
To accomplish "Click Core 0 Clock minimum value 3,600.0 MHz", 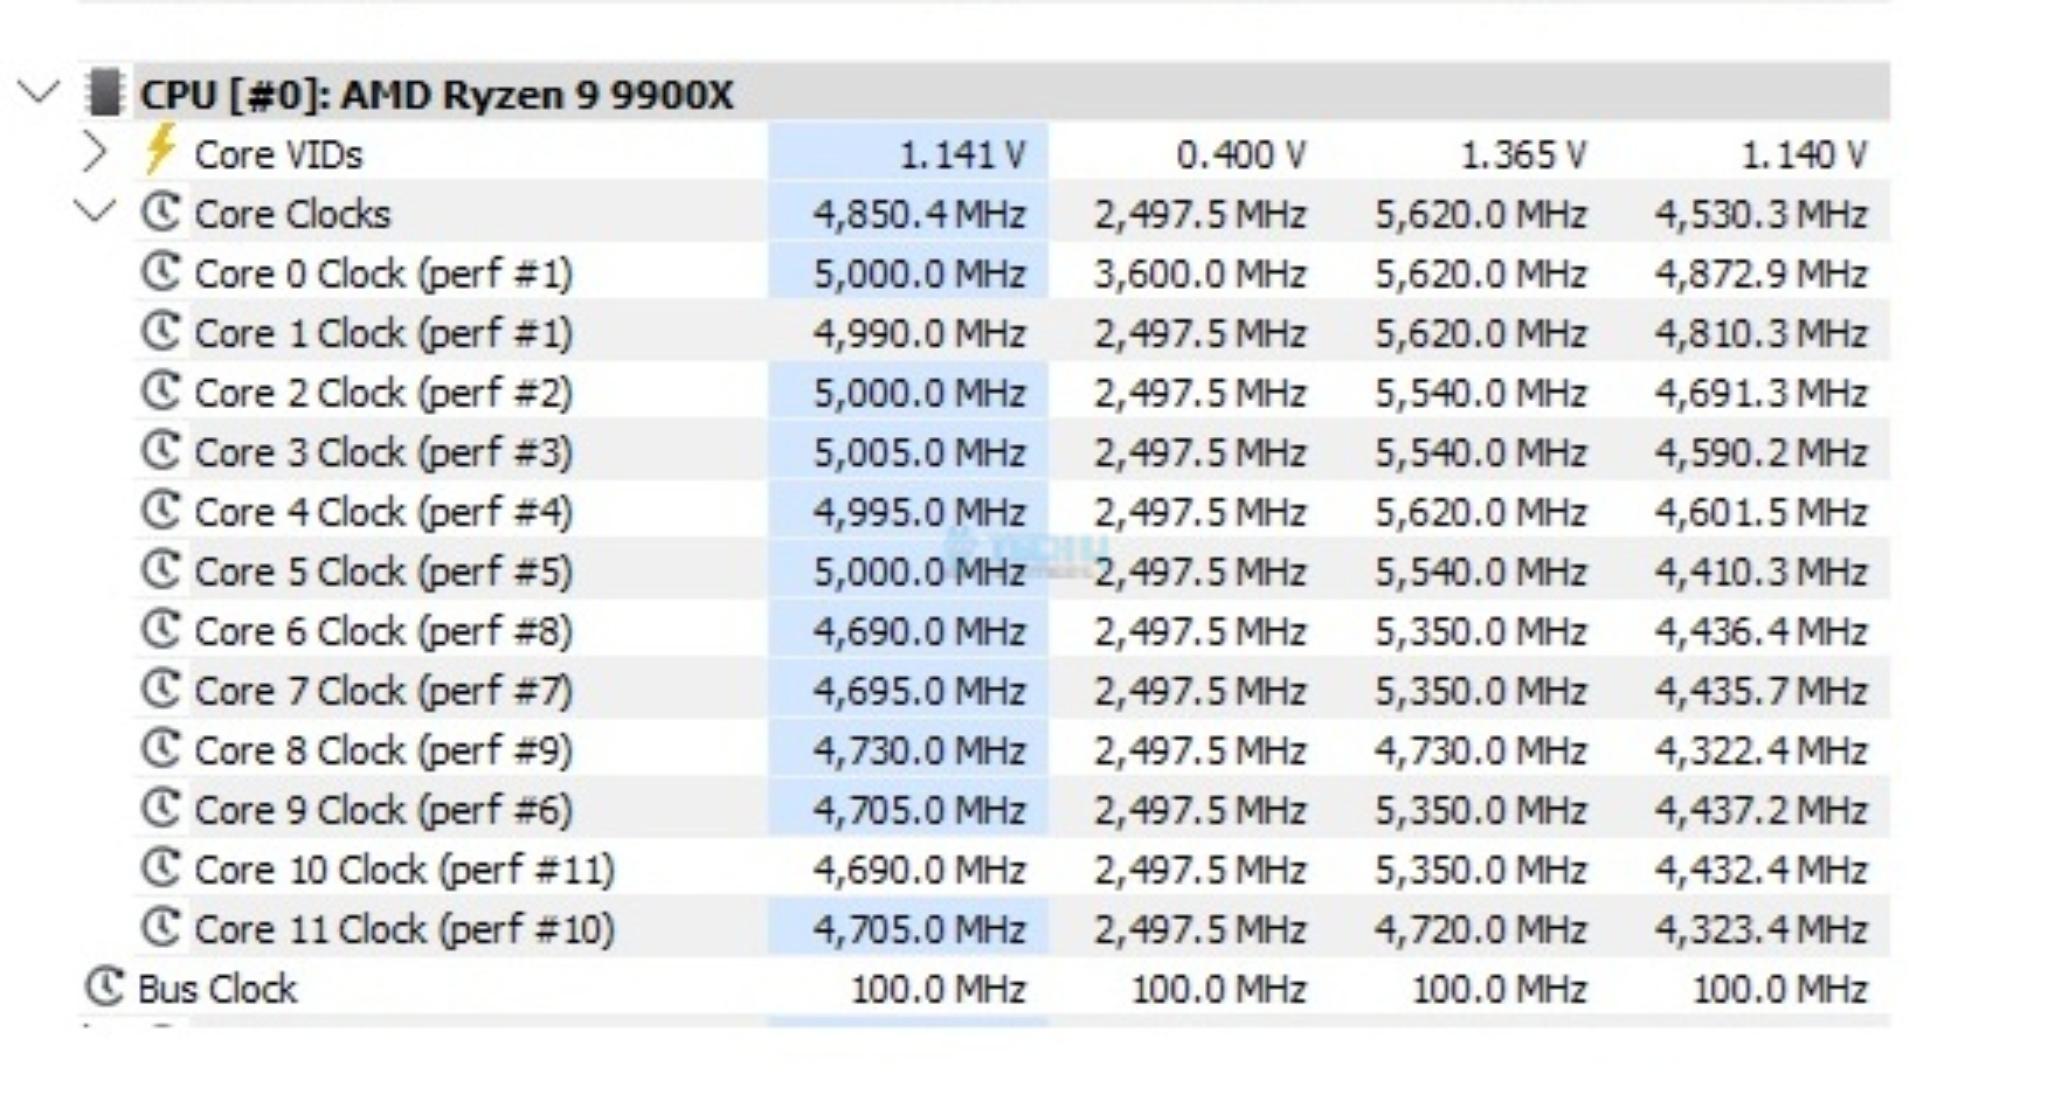I will (x=1199, y=274).
